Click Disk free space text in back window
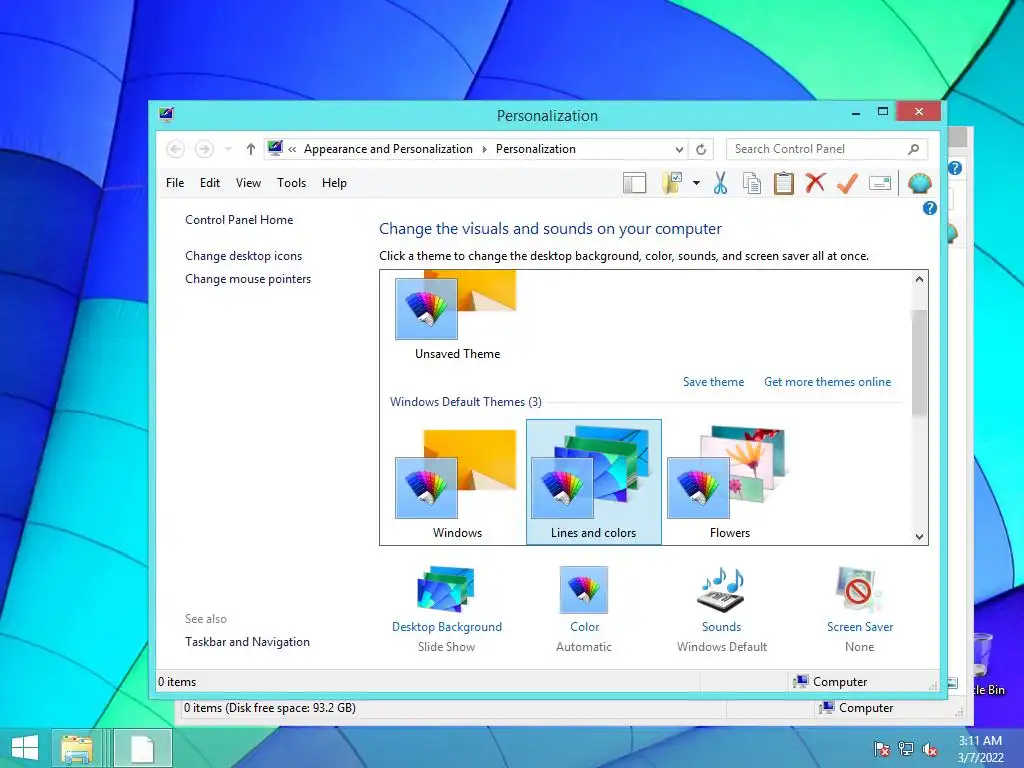Image resolution: width=1024 pixels, height=768 pixels. pyautogui.click(x=270, y=708)
